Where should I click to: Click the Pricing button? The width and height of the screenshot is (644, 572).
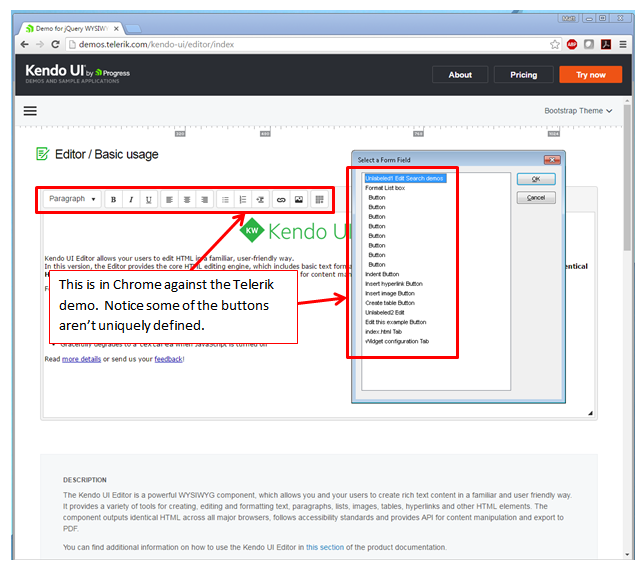pyautogui.click(x=524, y=75)
